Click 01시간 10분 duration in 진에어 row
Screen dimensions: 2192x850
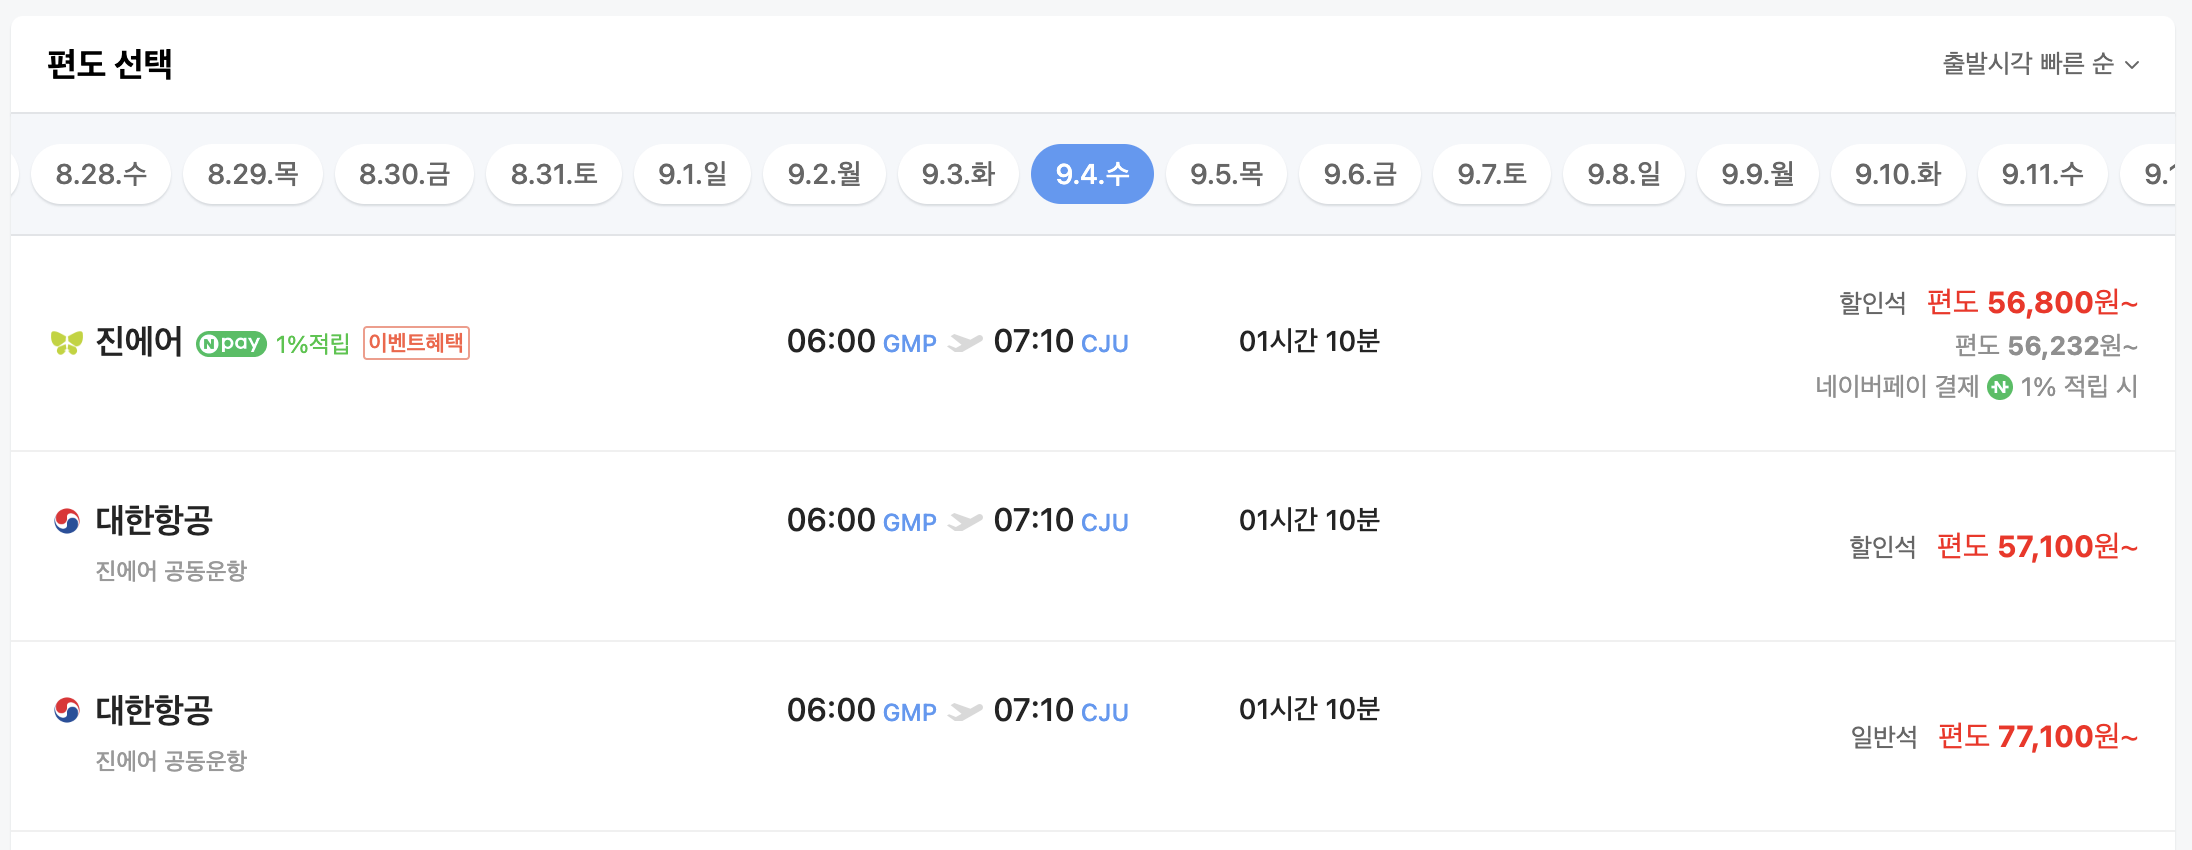tap(1309, 342)
